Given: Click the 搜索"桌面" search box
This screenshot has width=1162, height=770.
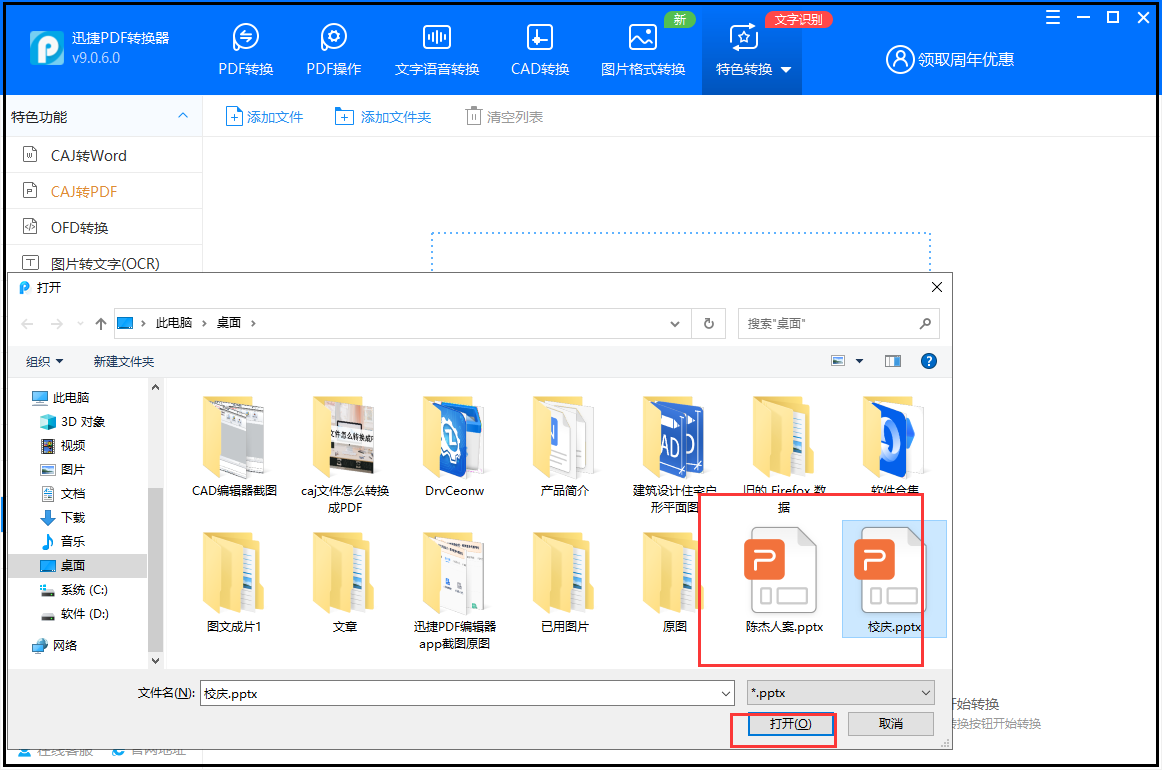Looking at the screenshot, I should [838, 324].
